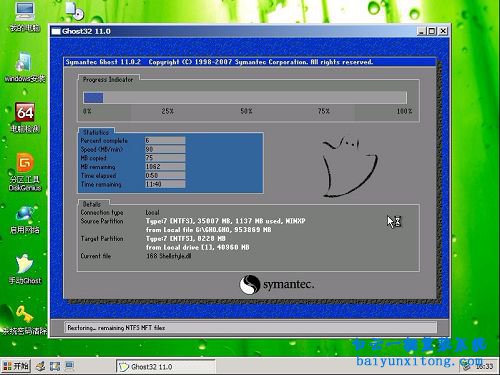The image size is (500, 375).
Task: Click the Connection type value Local
Action: point(152,212)
